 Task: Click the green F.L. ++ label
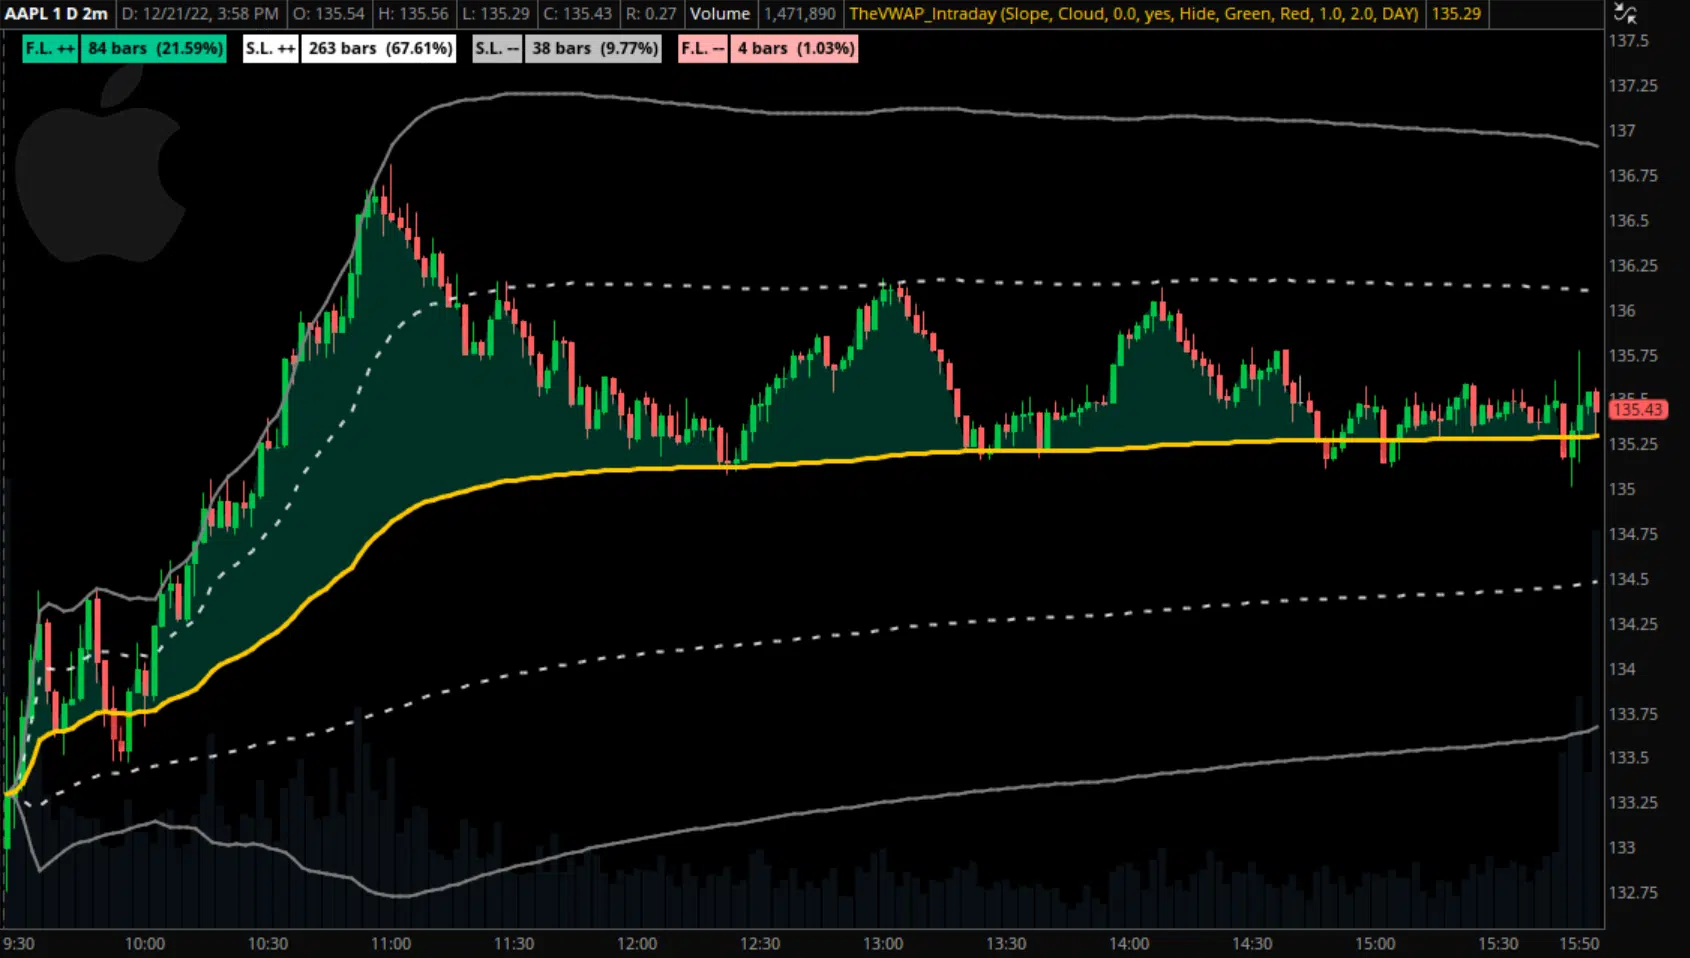(50, 48)
